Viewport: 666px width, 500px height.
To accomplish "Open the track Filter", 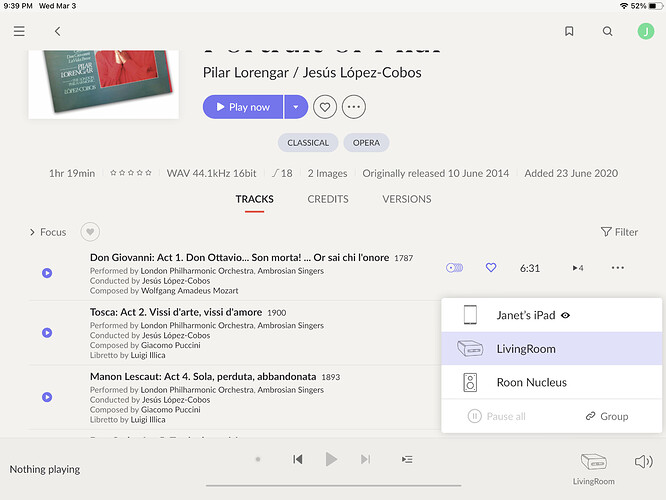I will (x=619, y=232).
